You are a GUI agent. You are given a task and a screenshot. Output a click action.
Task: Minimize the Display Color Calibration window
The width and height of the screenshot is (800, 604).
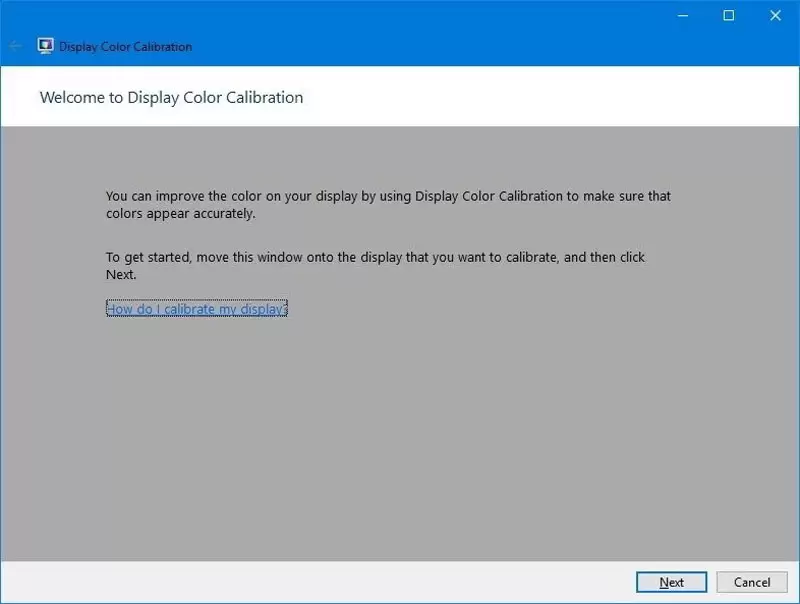tap(681, 15)
